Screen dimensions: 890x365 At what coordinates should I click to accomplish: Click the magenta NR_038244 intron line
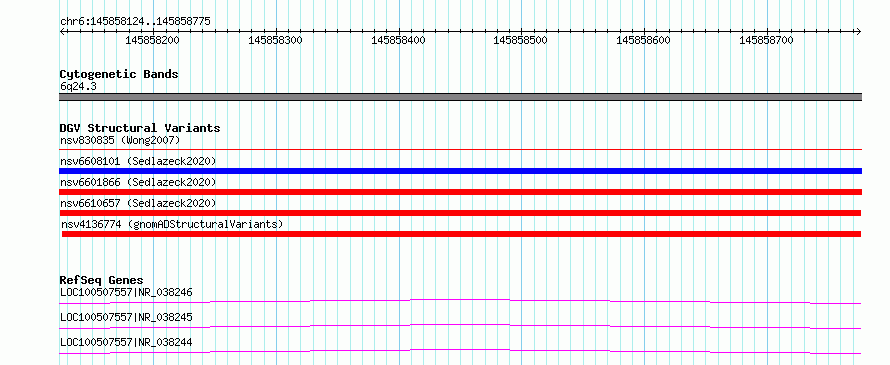point(460,351)
